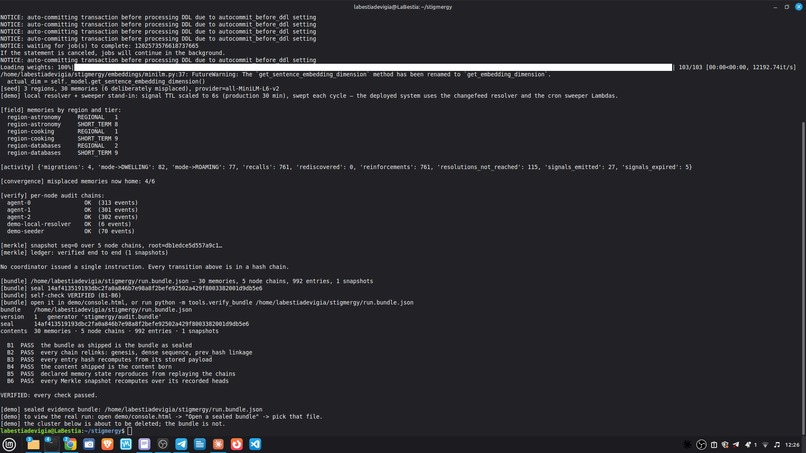Open the Brave browser taskbar icon
The image size is (806, 453).
coord(107,444)
